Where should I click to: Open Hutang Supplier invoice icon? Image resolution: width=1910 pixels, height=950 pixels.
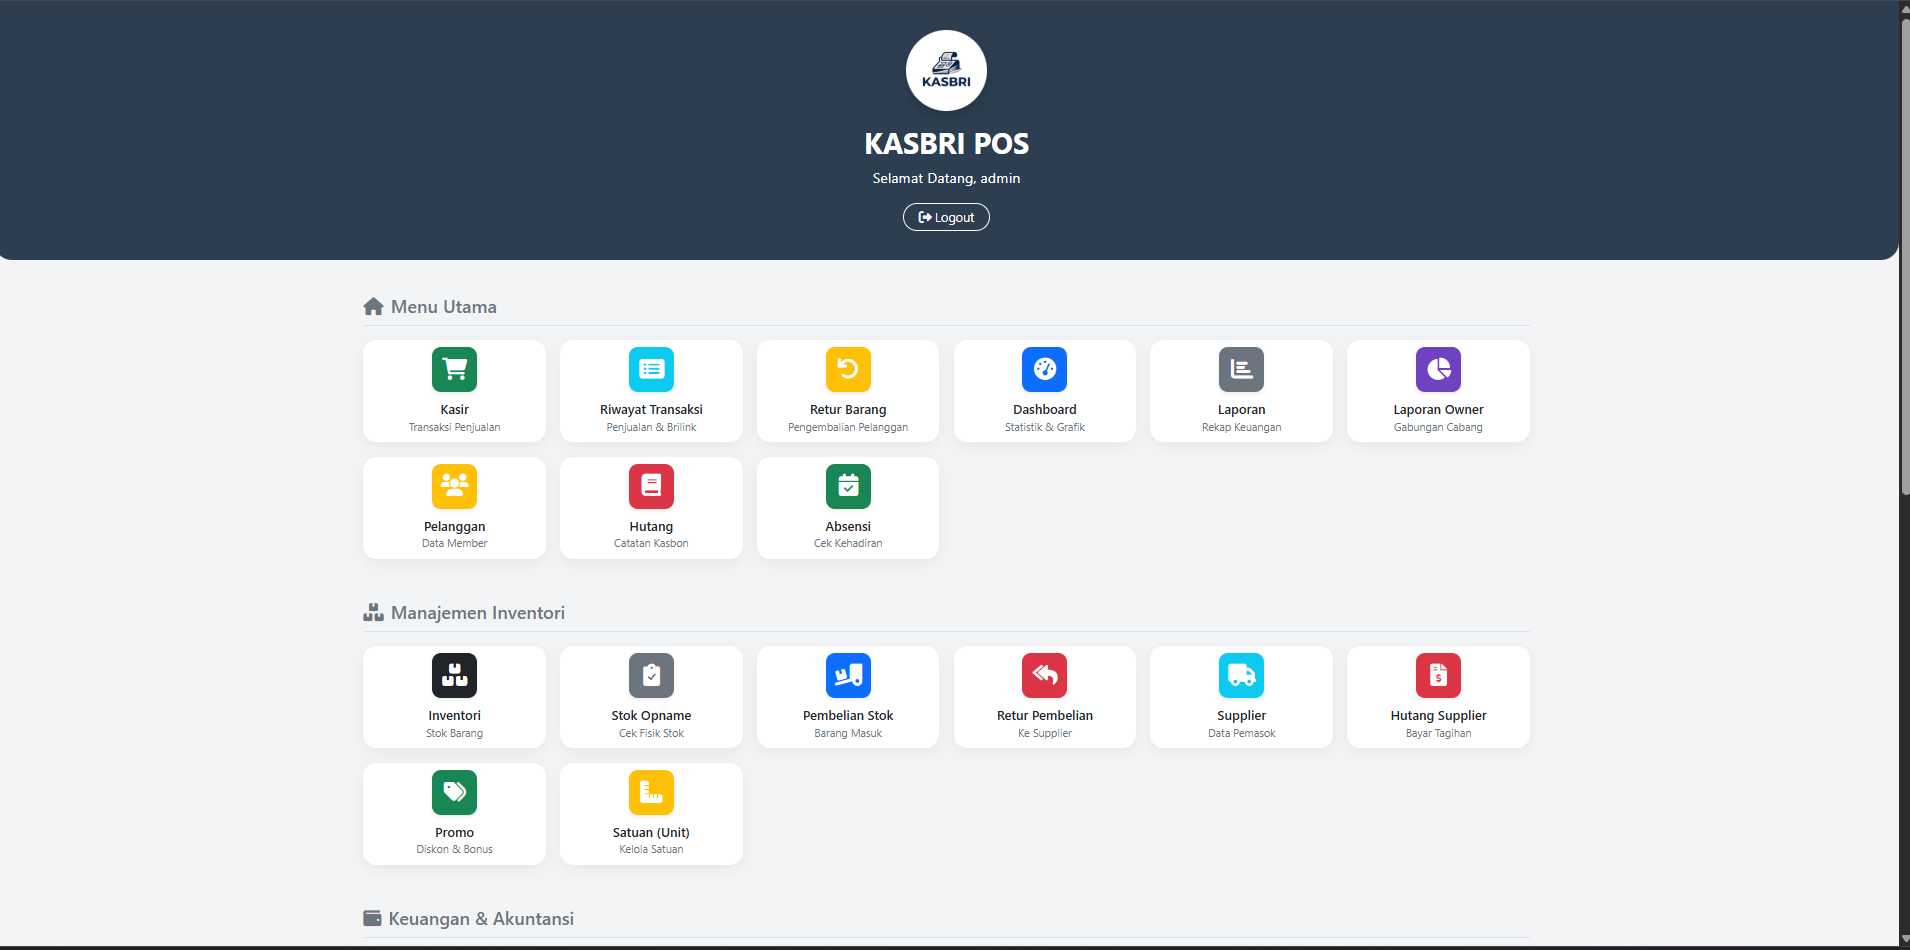click(1438, 676)
